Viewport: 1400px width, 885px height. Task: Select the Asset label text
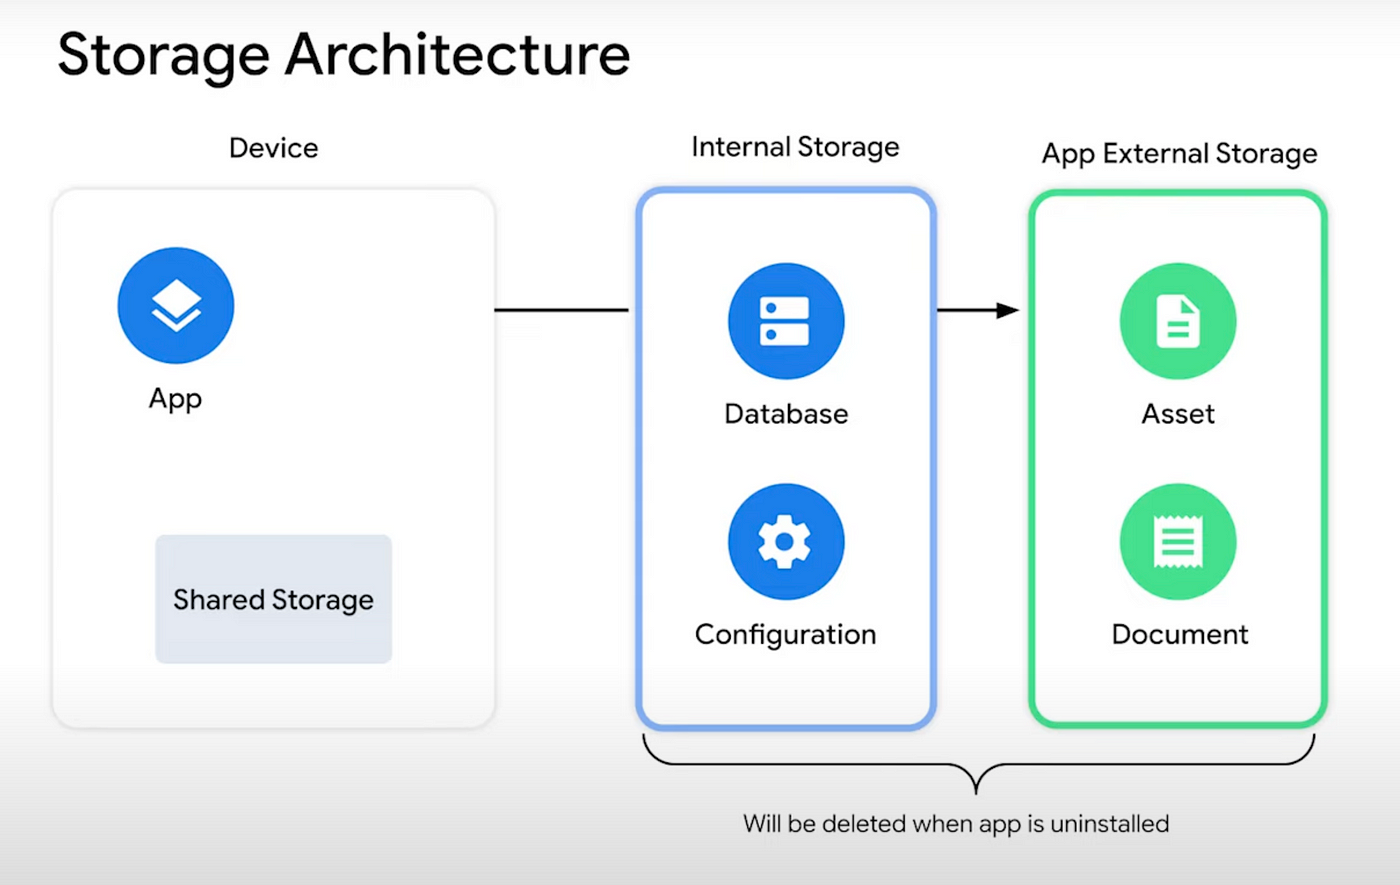[1178, 414]
